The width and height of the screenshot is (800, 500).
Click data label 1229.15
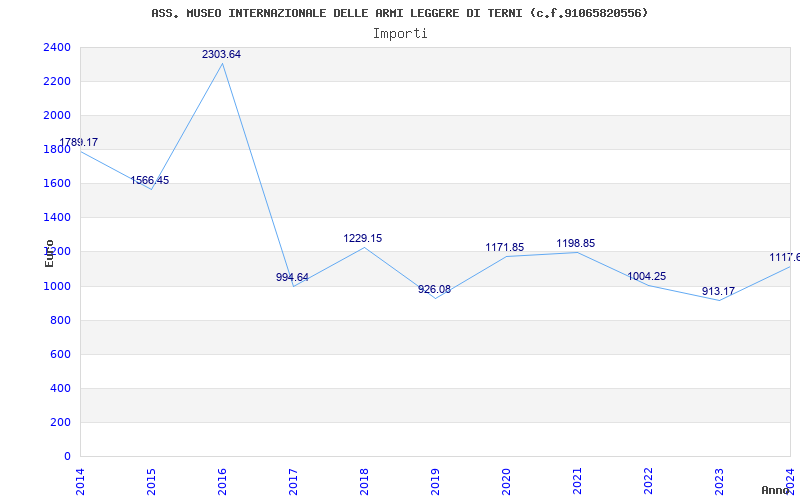pos(363,238)
